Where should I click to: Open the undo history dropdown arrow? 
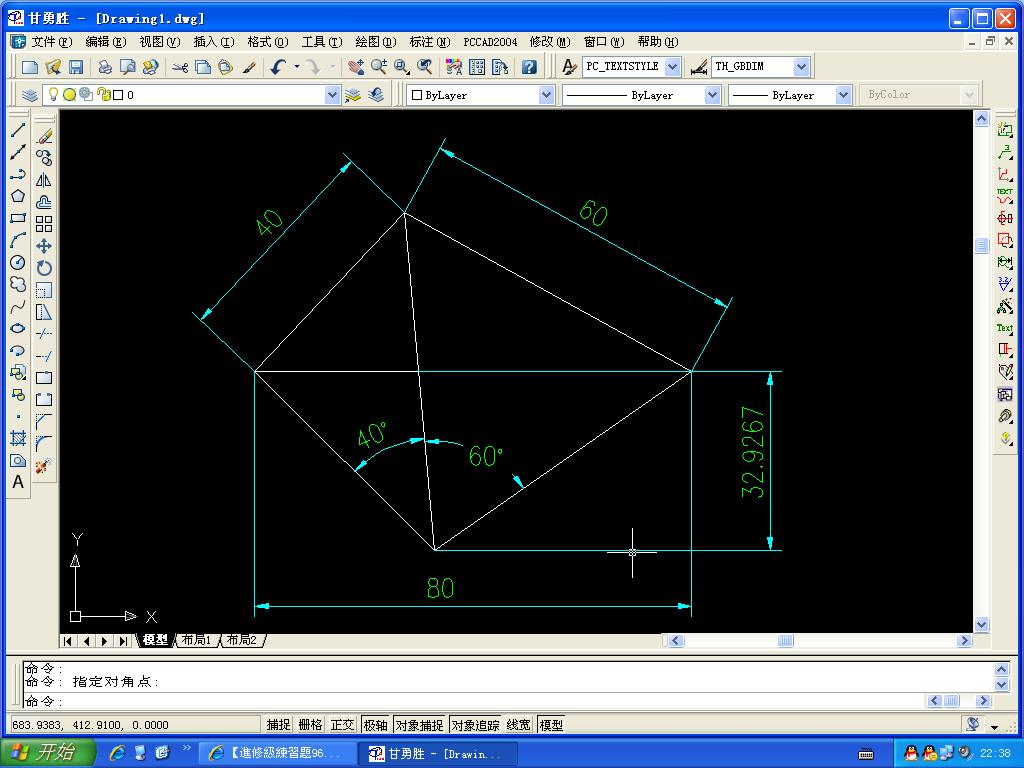tap(296, 67)
